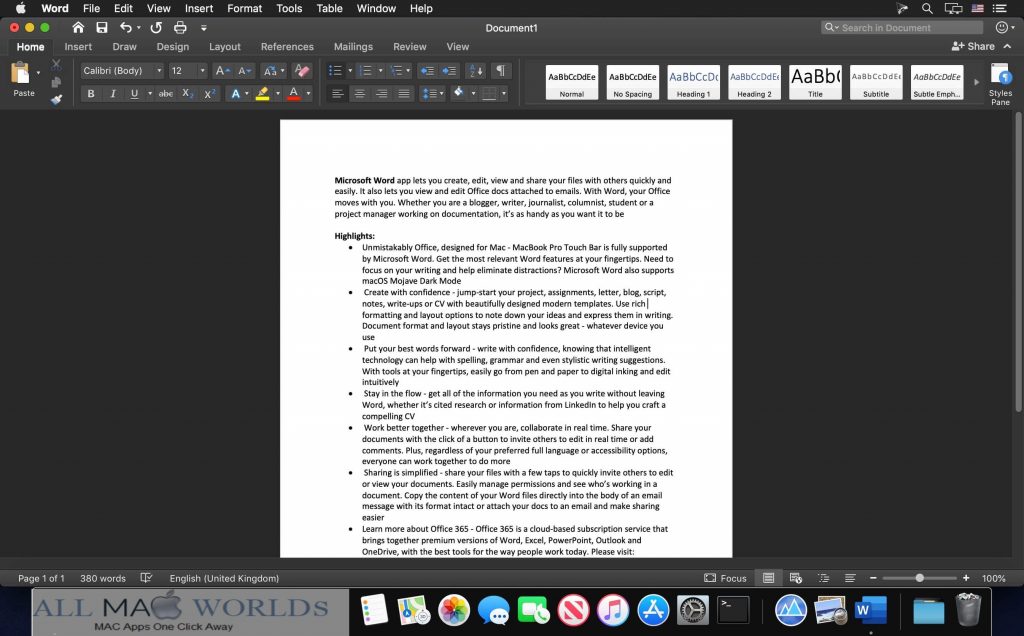Collapse the ribbon with chevron
The image size is (1024, 636).
point(1008,46)
